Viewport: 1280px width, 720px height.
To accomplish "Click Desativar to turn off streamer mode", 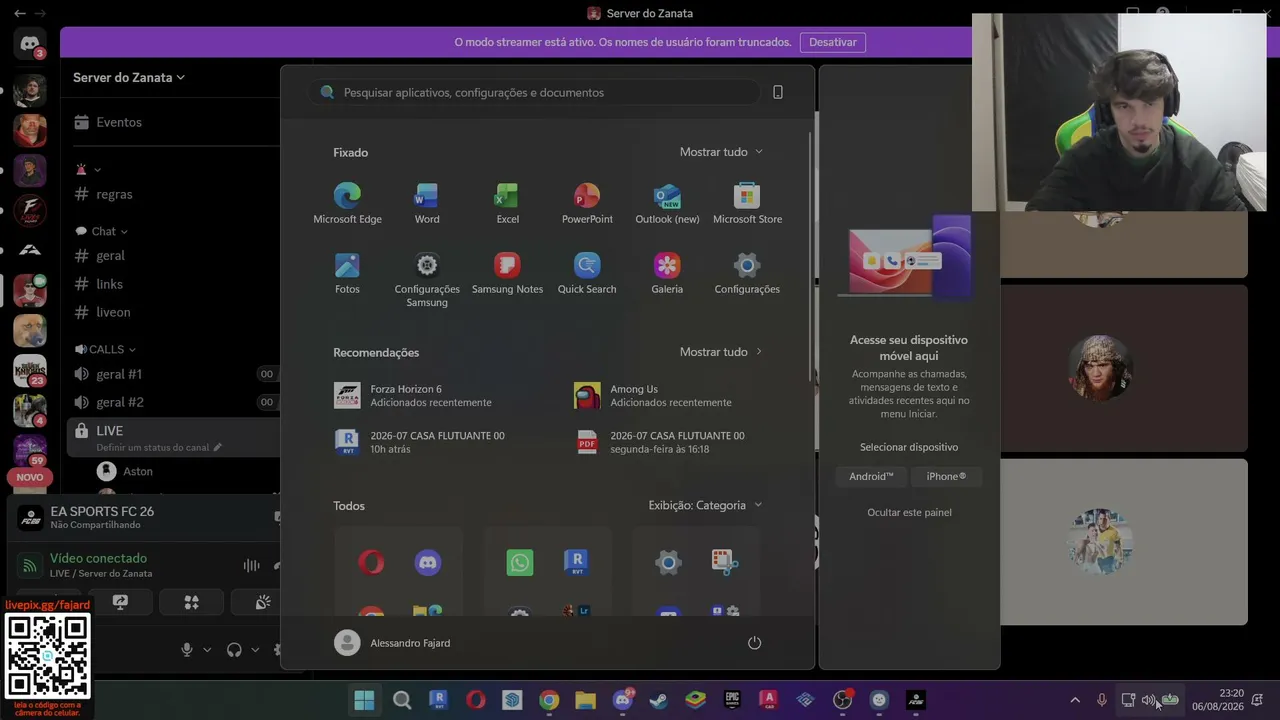I will click(833, 42).
